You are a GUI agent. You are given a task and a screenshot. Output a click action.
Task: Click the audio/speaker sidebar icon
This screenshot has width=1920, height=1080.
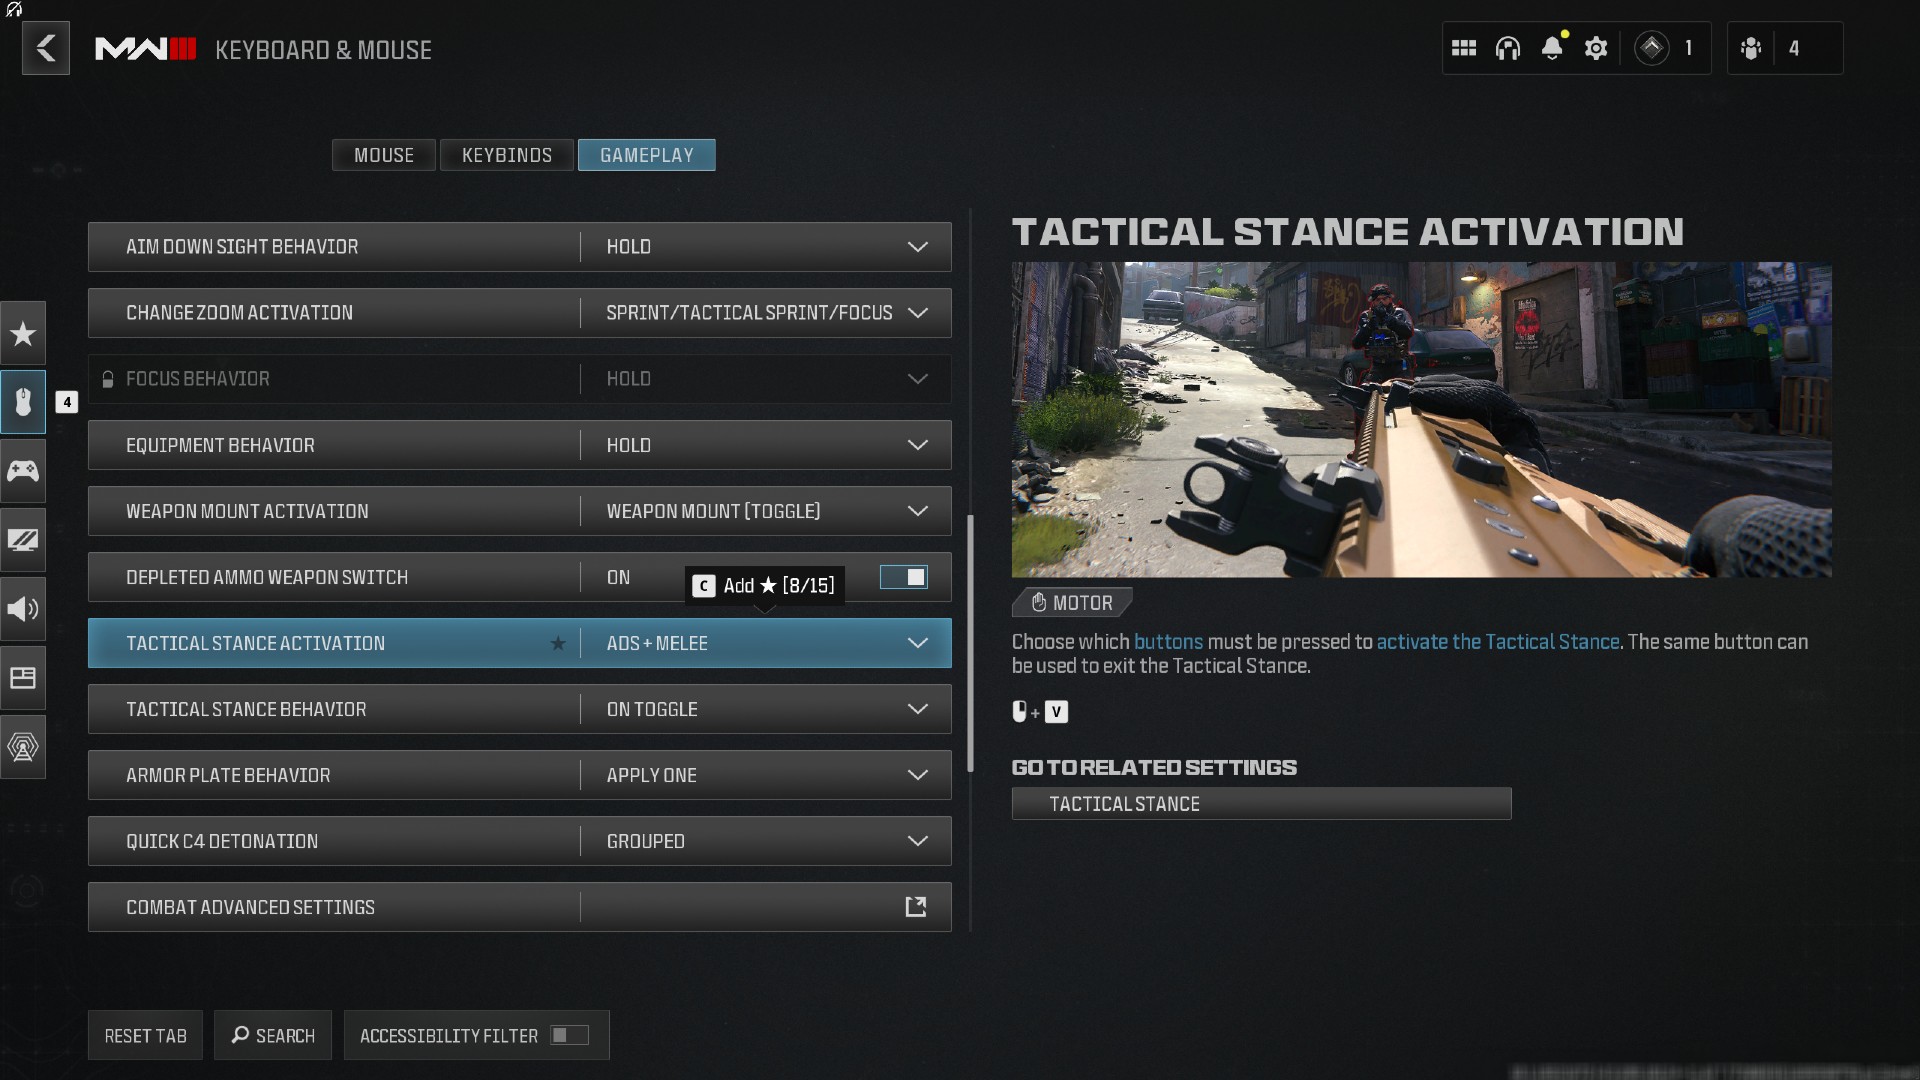point(22,608)
